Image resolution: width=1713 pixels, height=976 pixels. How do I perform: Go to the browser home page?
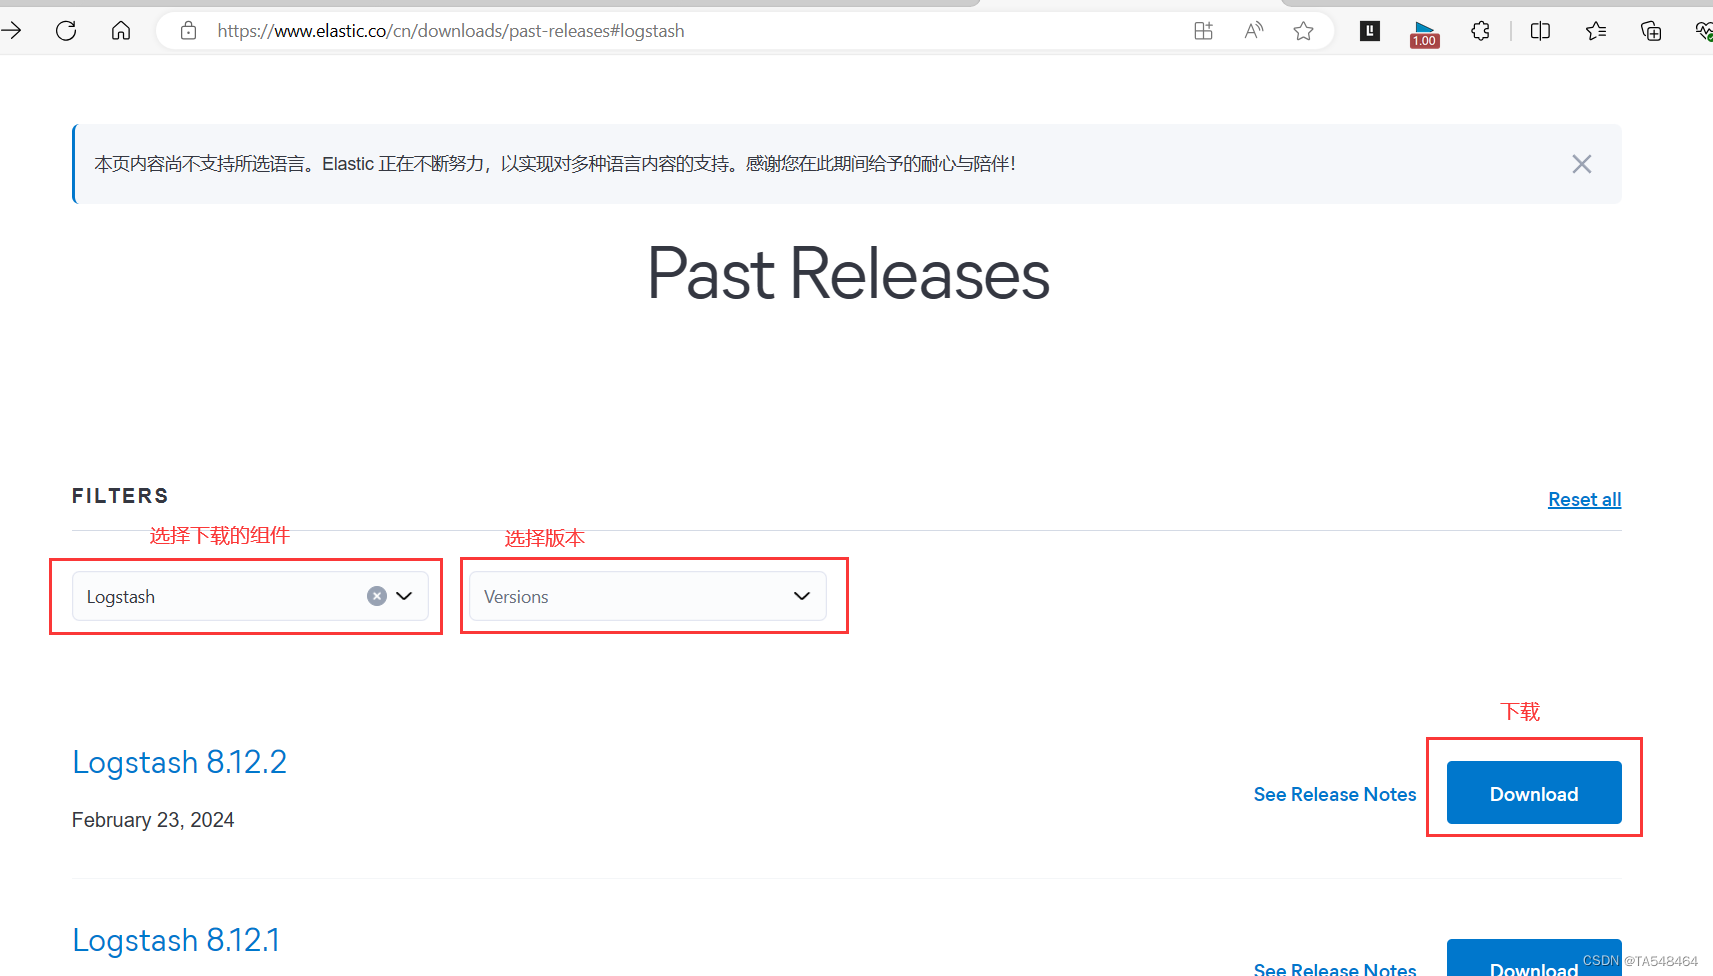pyautogui.click(x=121, y=31)
